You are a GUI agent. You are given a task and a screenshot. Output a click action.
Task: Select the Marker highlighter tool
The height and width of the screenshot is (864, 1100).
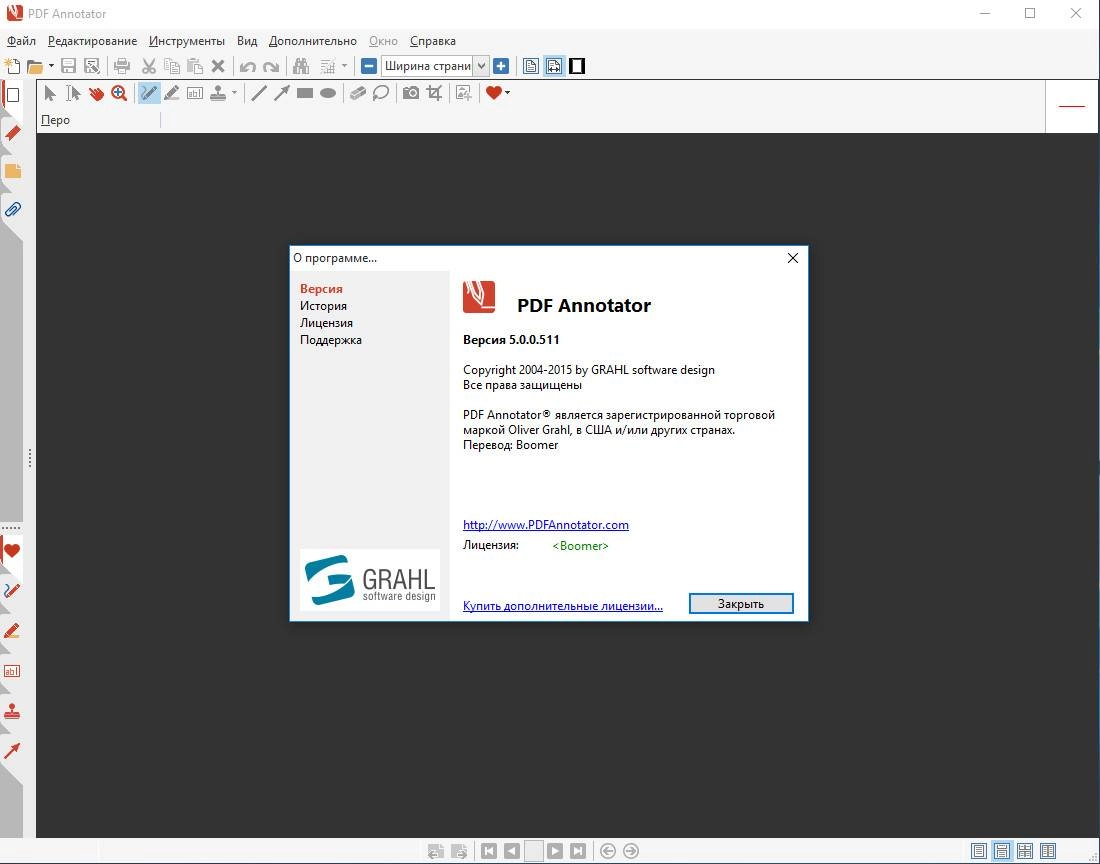tap(172, 93)
